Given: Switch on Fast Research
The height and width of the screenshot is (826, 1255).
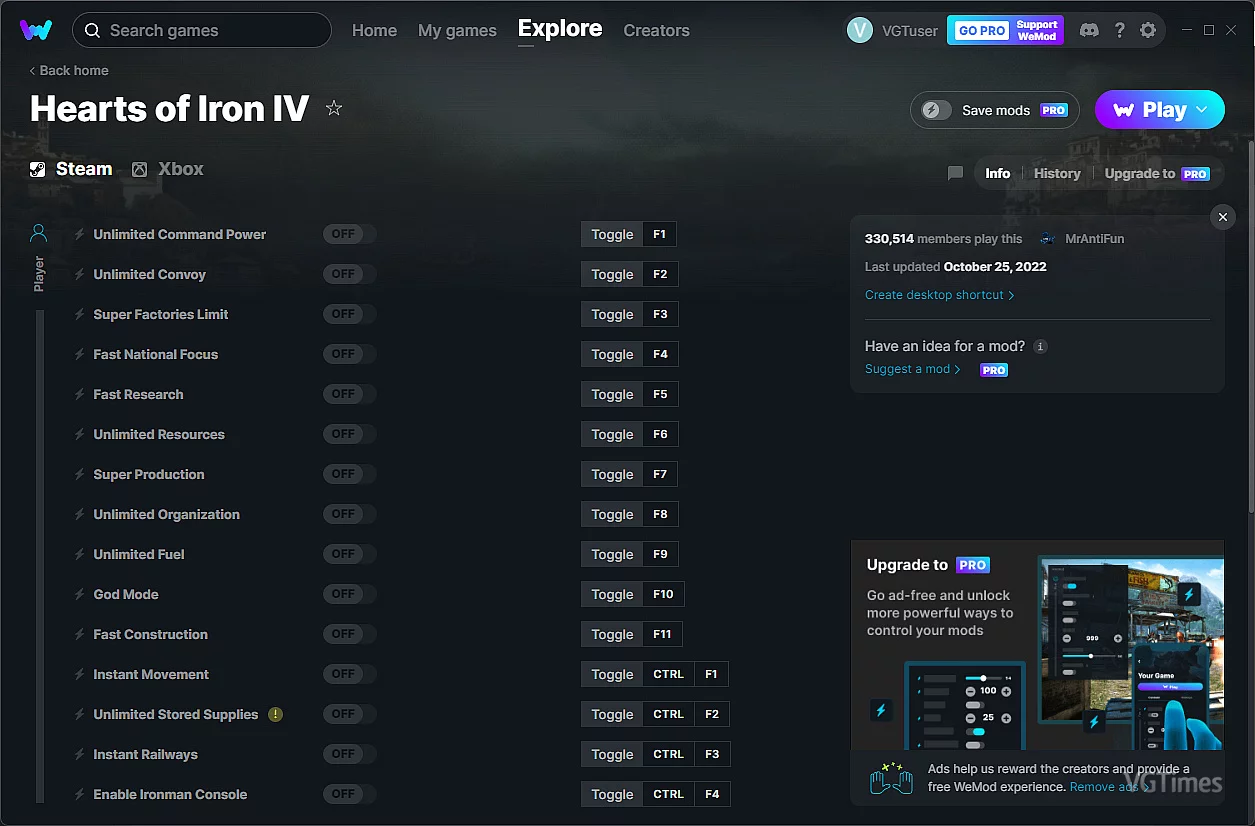Looking at the screenshot, I should [x=349, y=394].
